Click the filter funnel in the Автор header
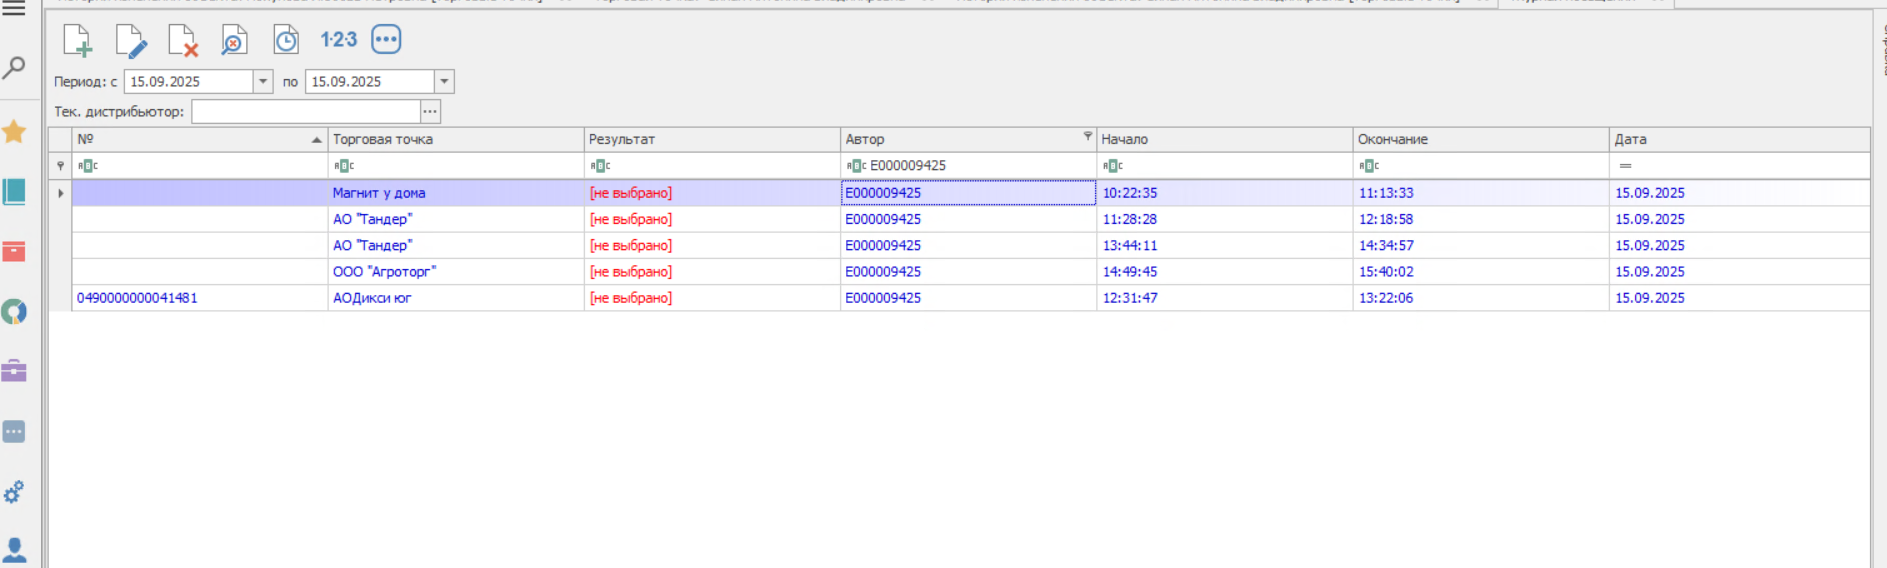Screen dimensions: 1887x568 [x=1087, y=136]
